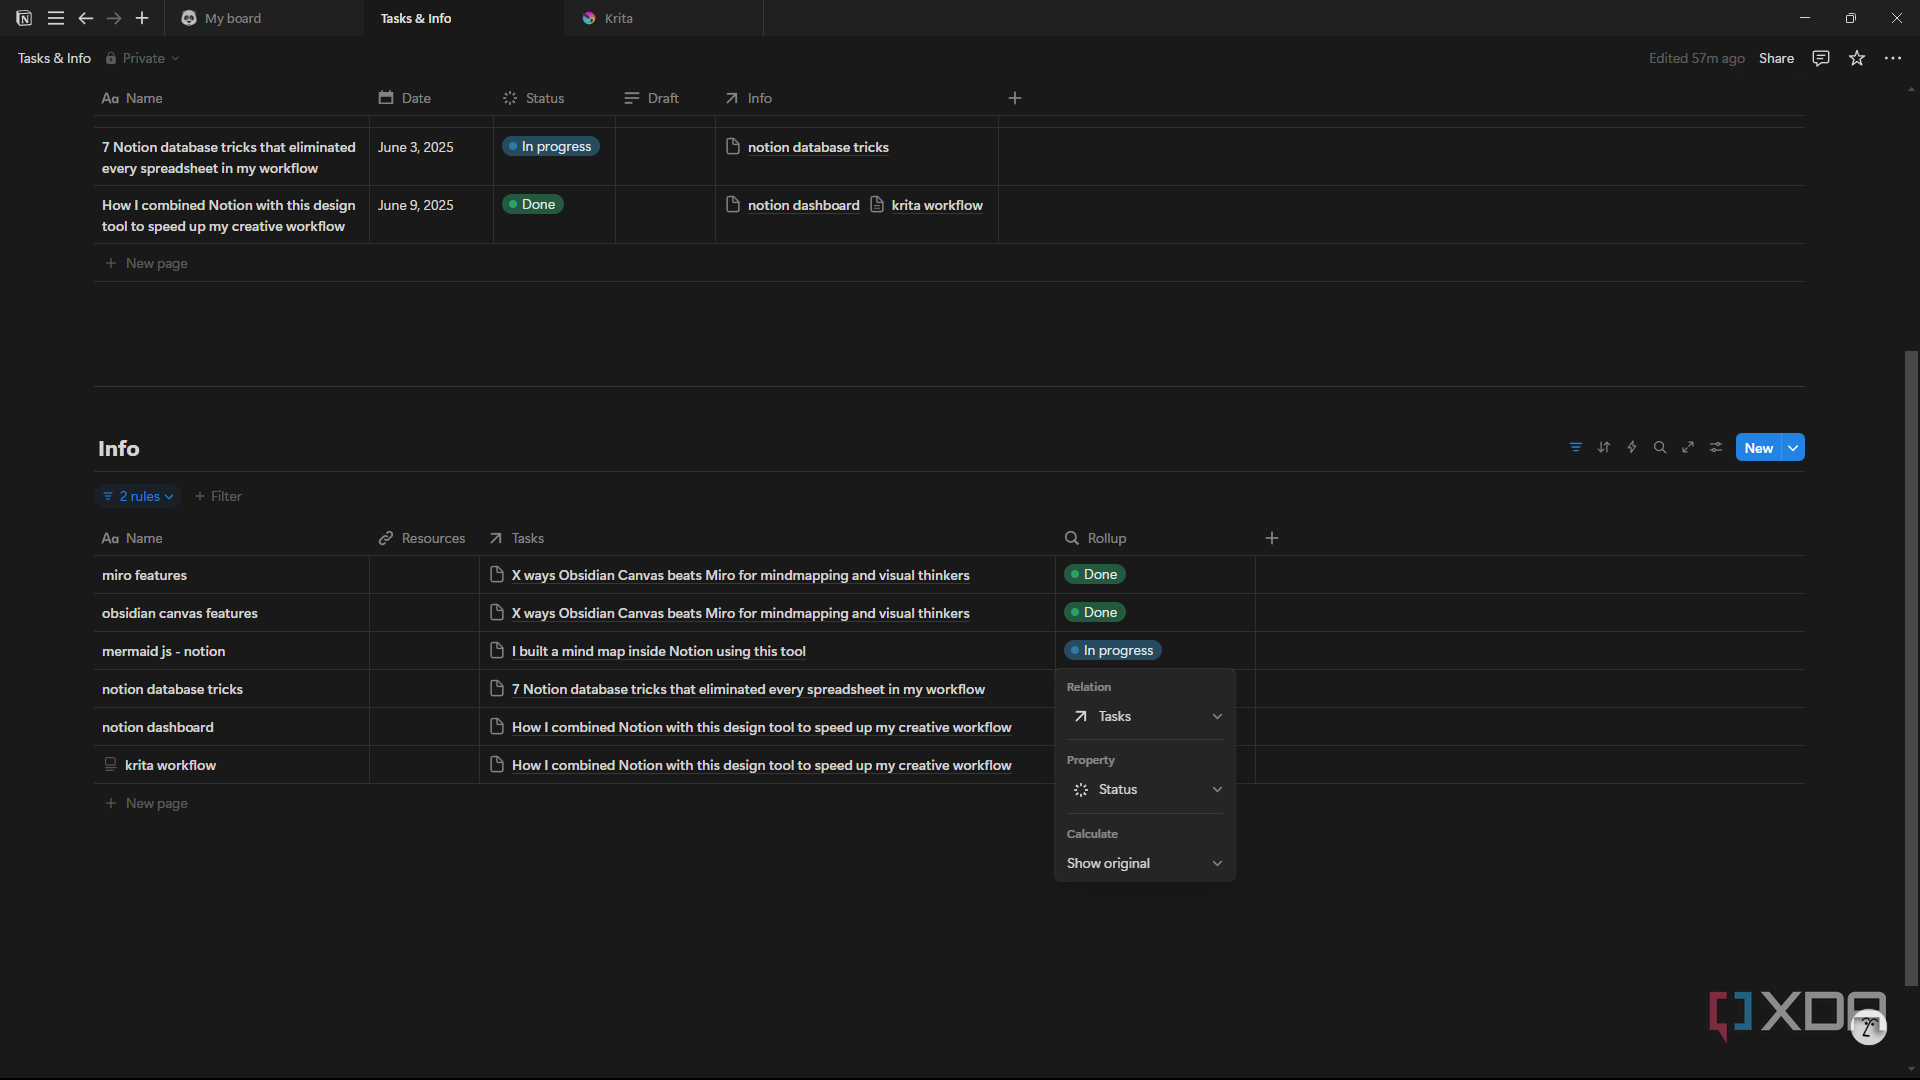Open the notion database tricks relation link
1920x1080 pixels.
(807, 147)
